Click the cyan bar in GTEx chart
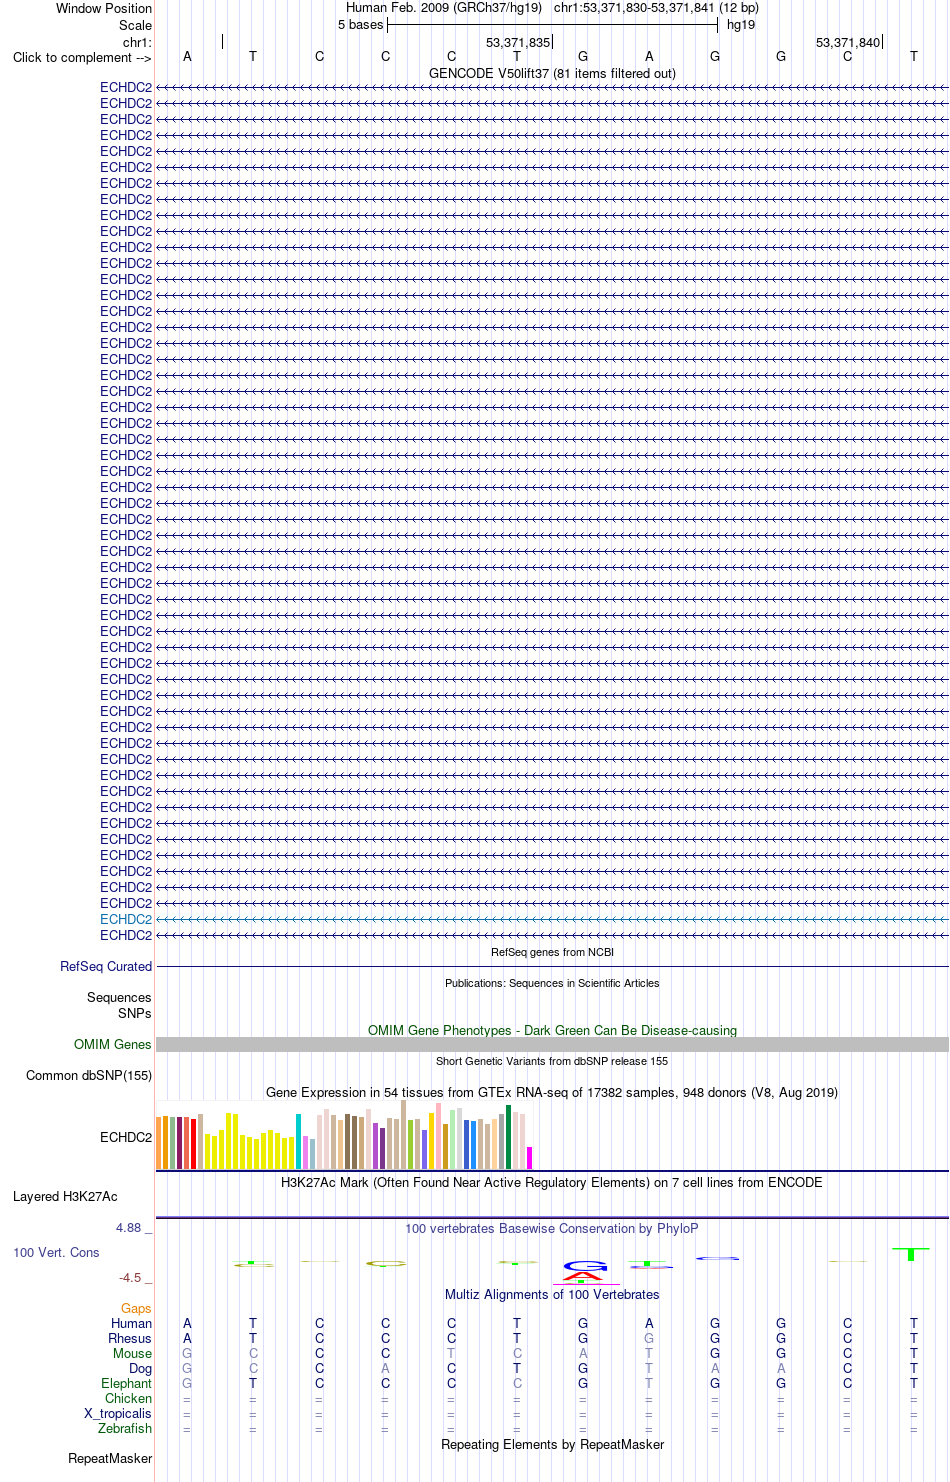 pyautogui.click(x=298, y=1141)
